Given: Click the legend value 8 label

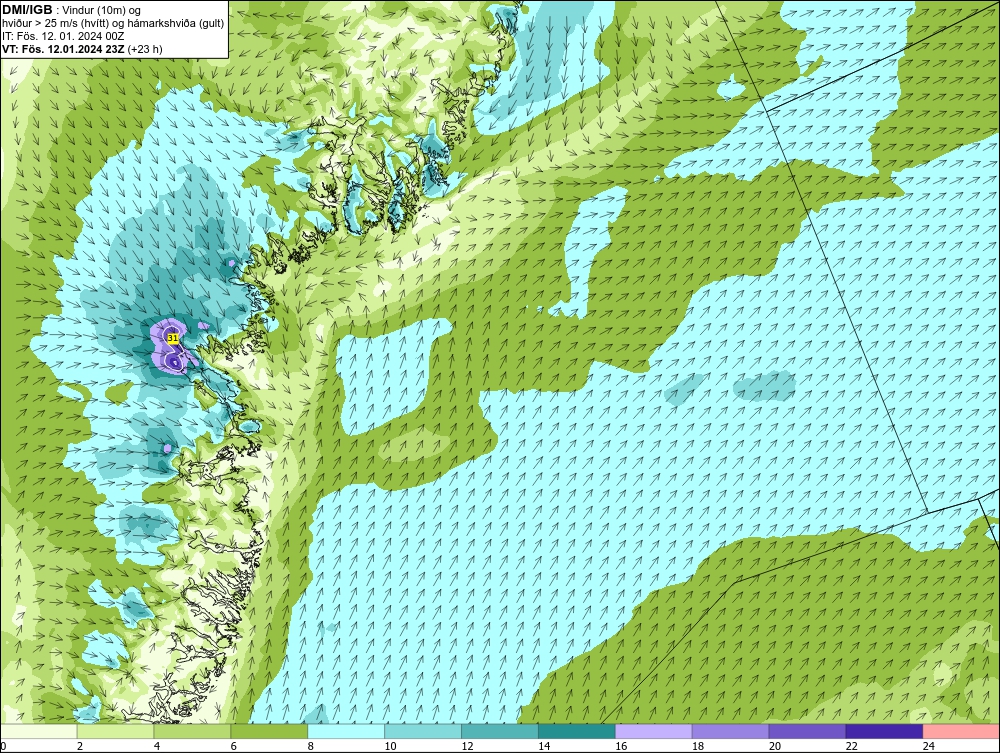Looking at the screenshot, I should coord(313,746).
